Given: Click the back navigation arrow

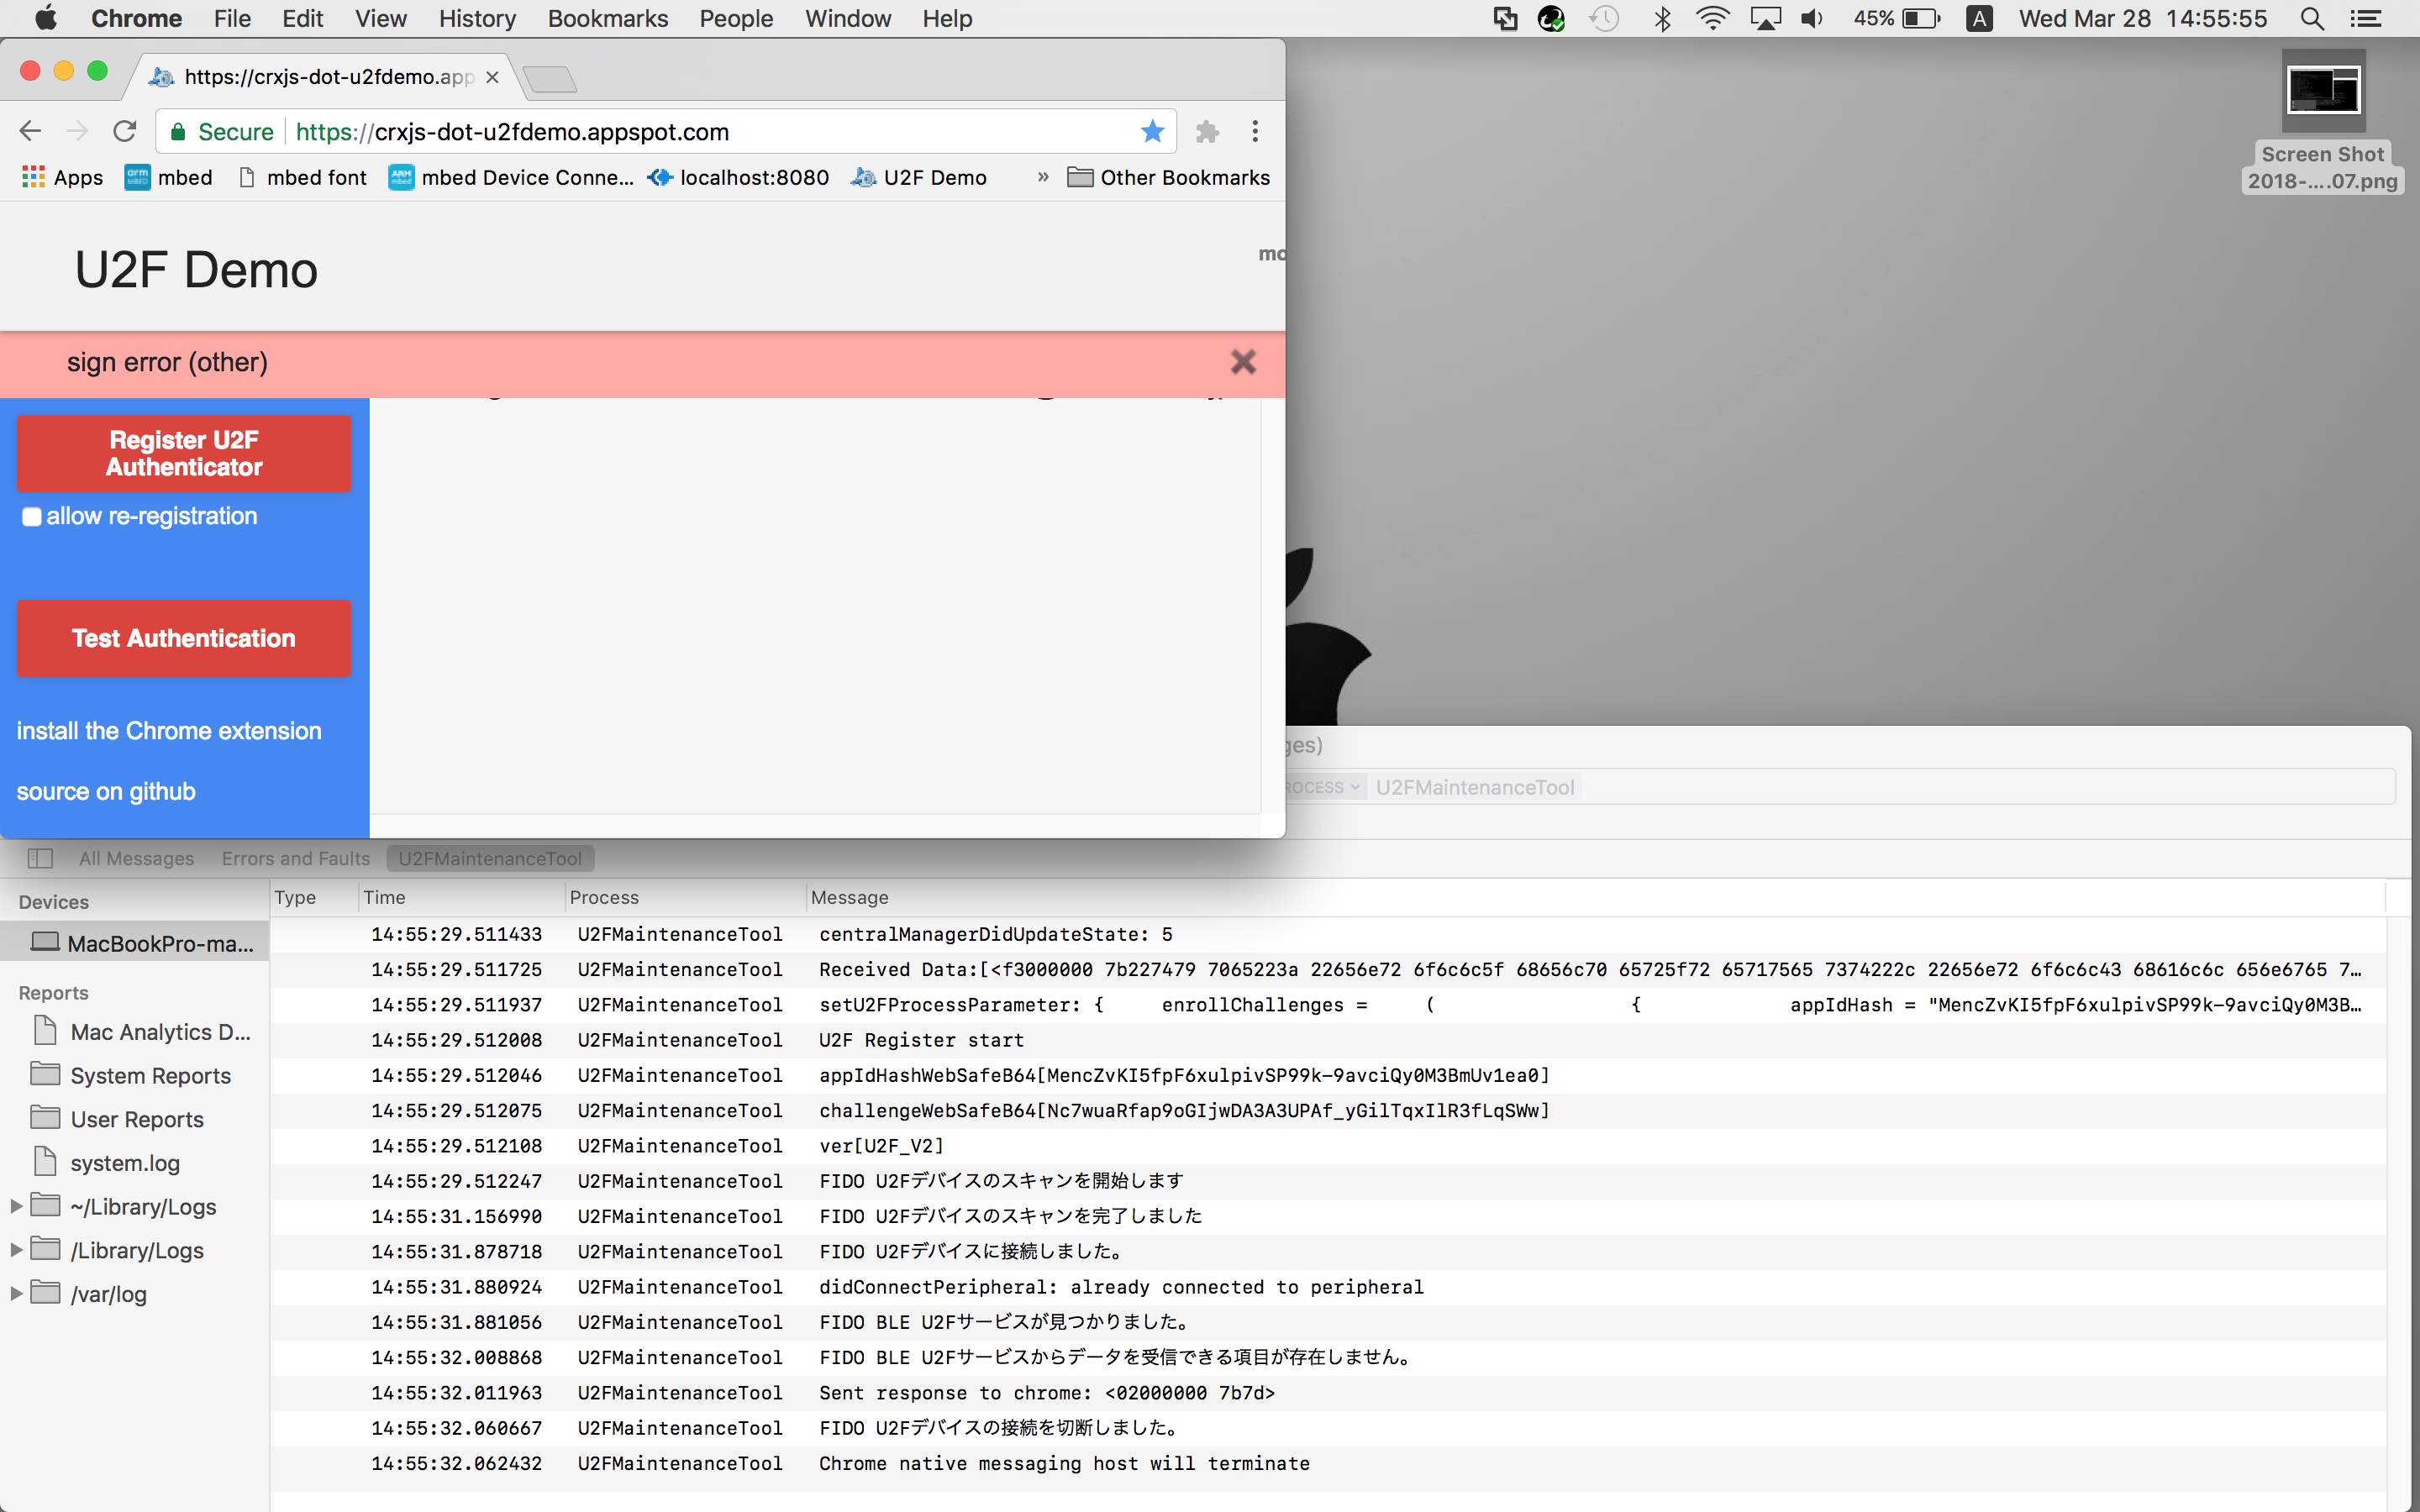Looking at the screenshot, I should point(30,131).
